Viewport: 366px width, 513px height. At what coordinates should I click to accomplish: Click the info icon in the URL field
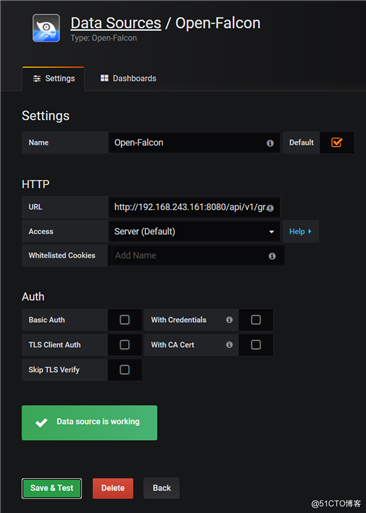270,208
